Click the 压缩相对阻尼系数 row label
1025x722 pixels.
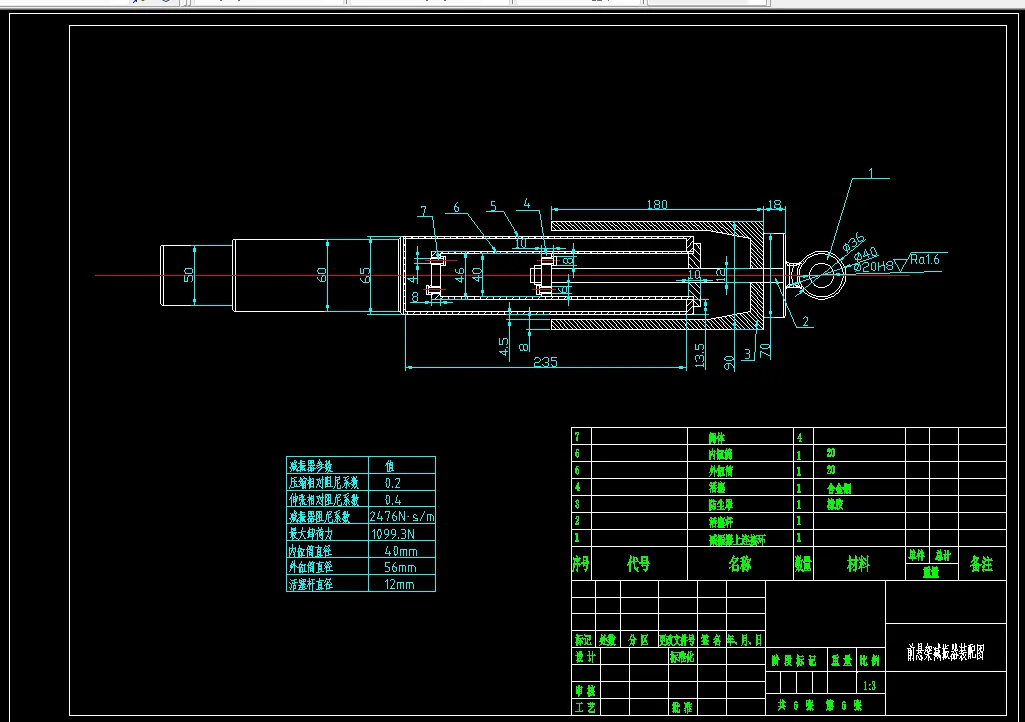324,483
